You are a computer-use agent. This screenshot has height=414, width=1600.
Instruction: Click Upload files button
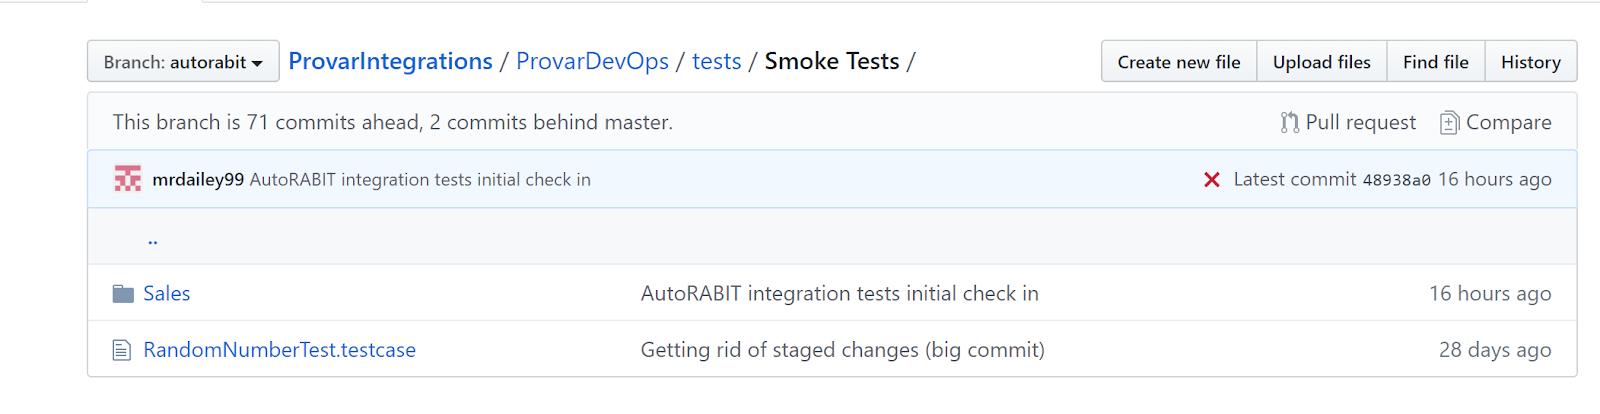(x=1321, y=61)
